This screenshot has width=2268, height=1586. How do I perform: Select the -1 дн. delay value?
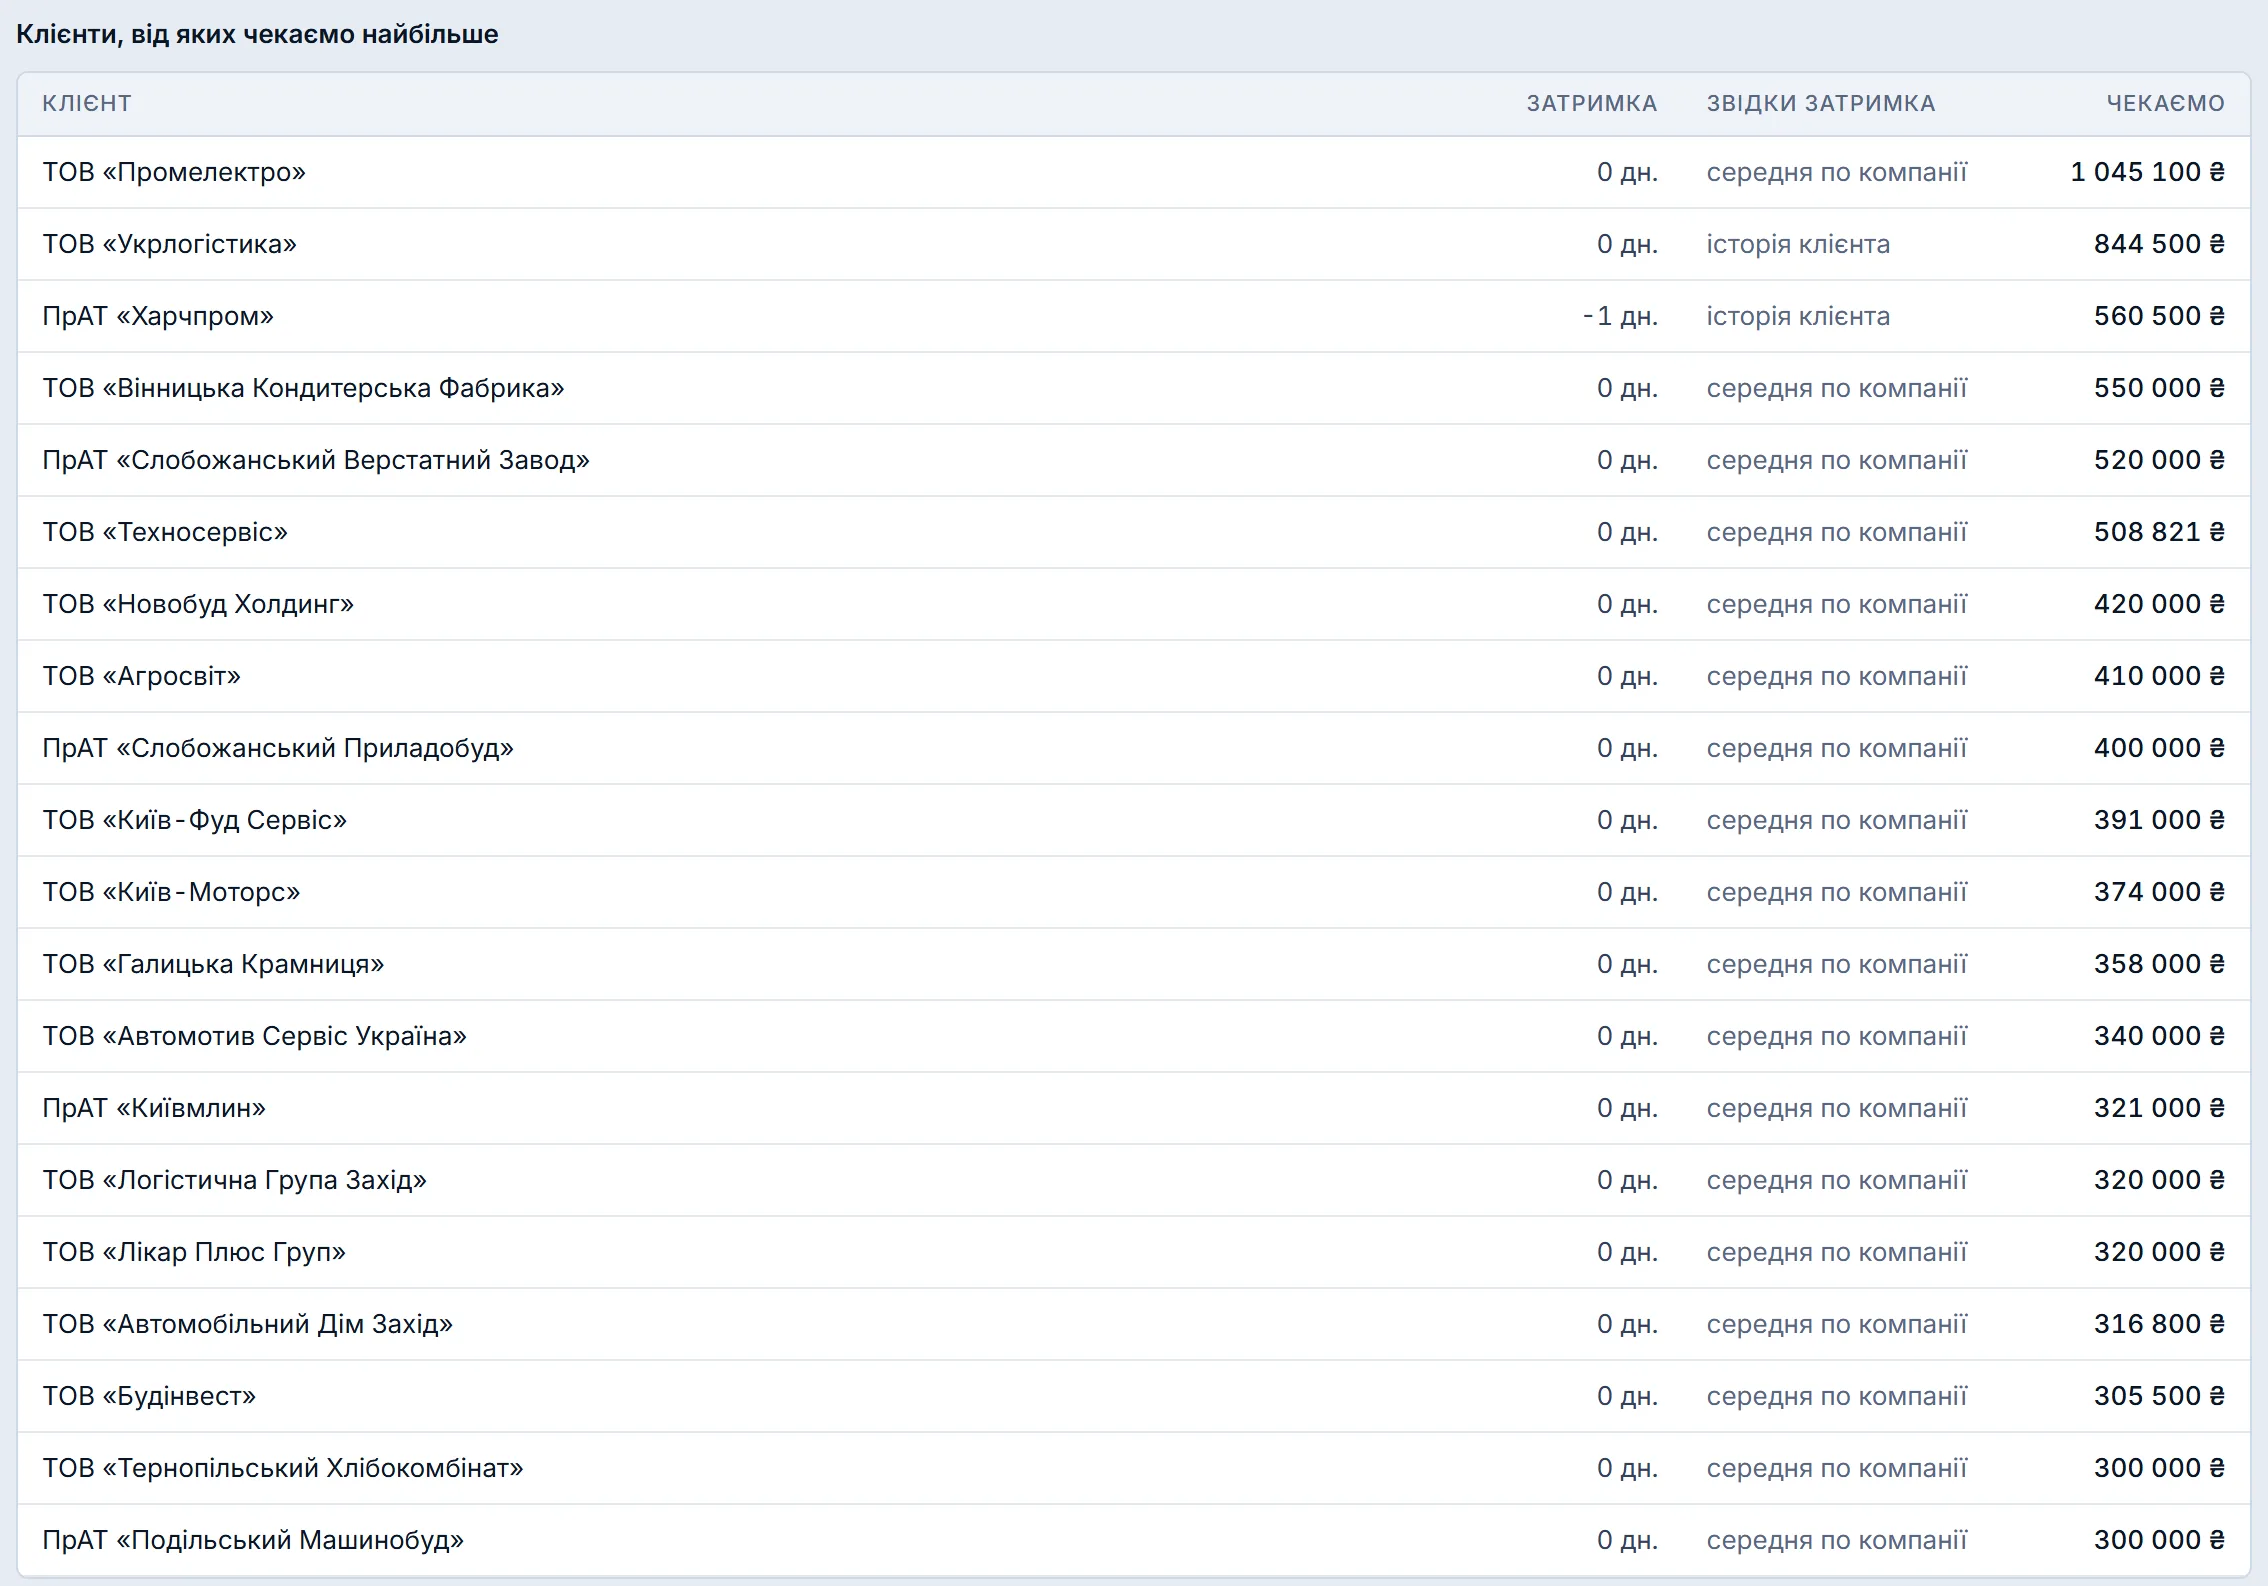pos(1620,316)
